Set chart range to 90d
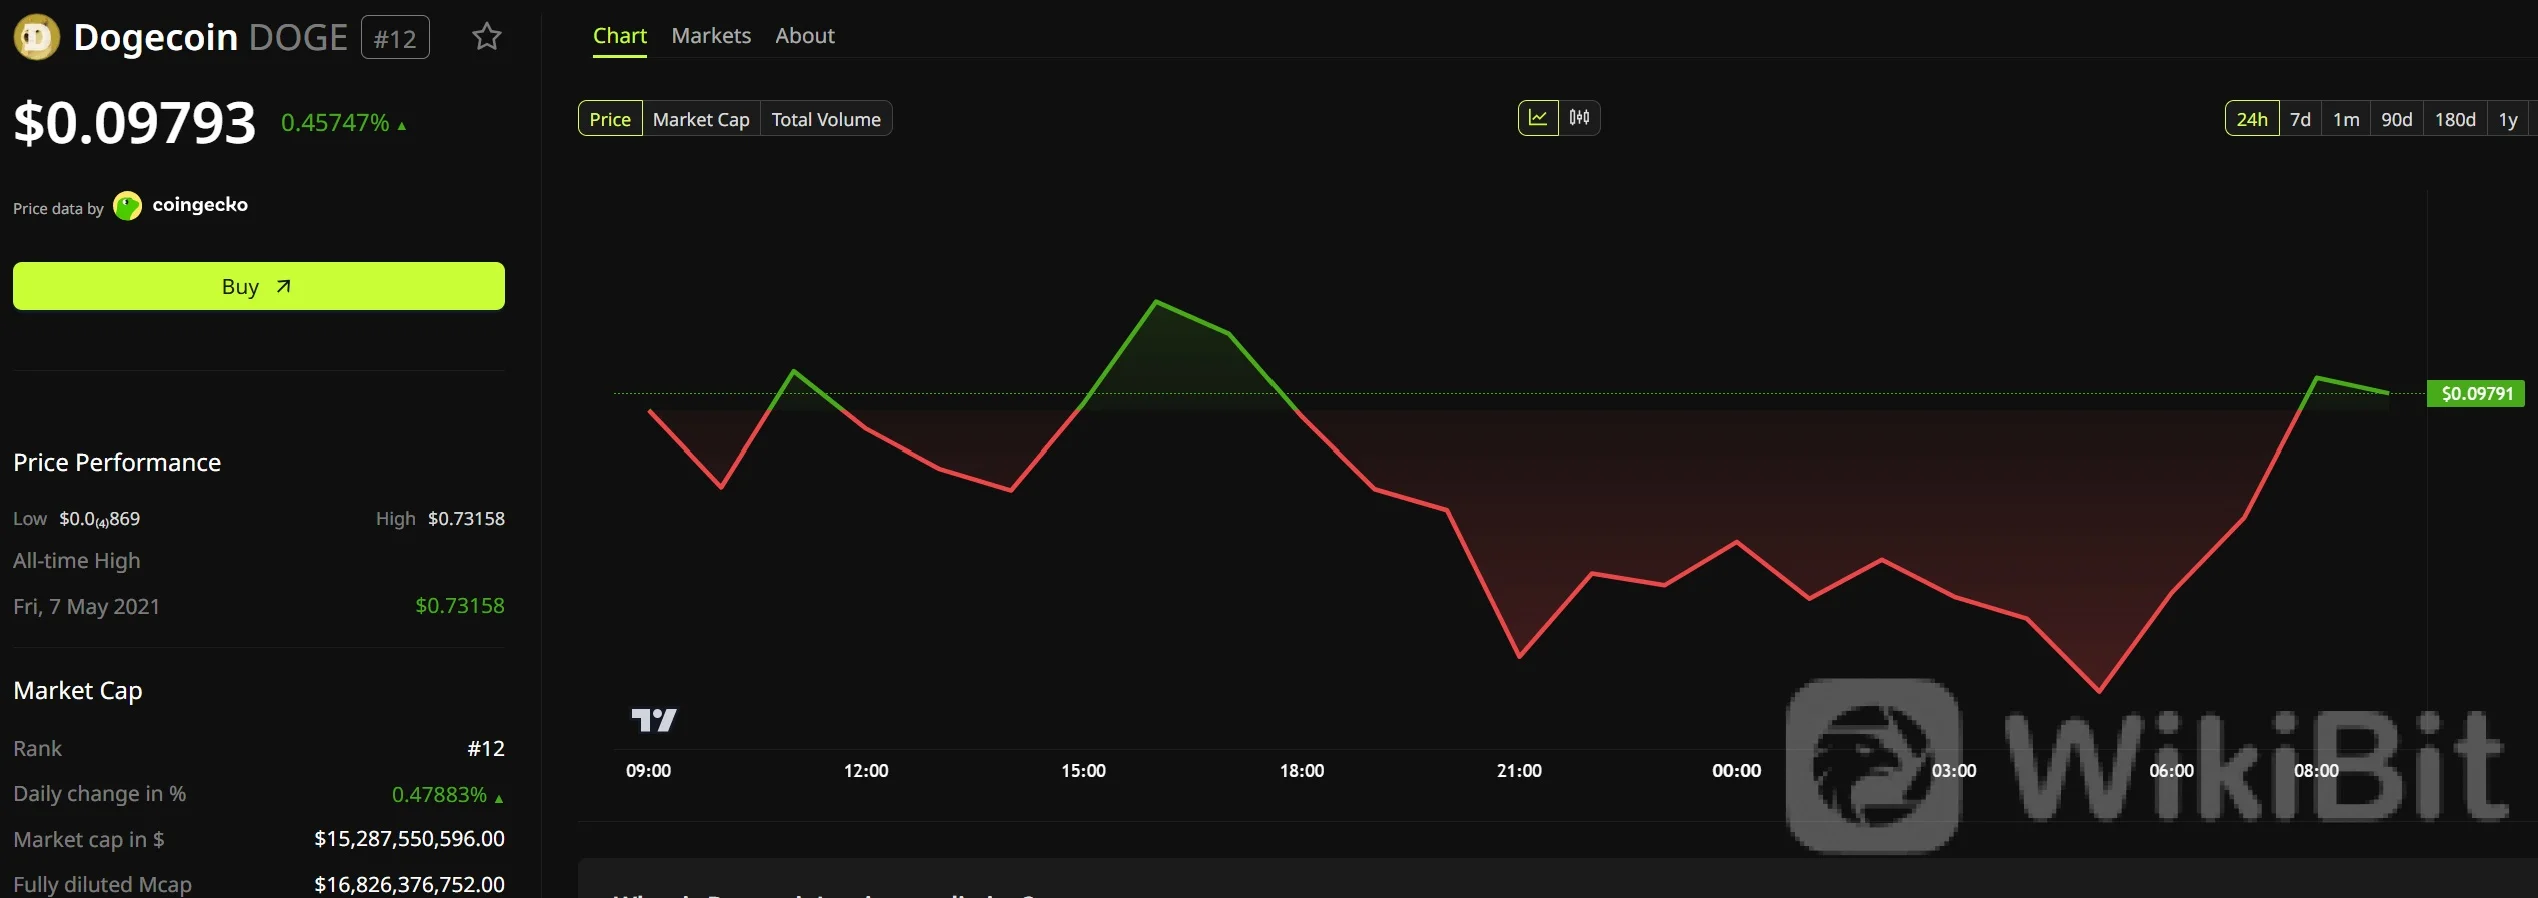2538x898 pixels. pyautogui.click(x=2397, y=119)
